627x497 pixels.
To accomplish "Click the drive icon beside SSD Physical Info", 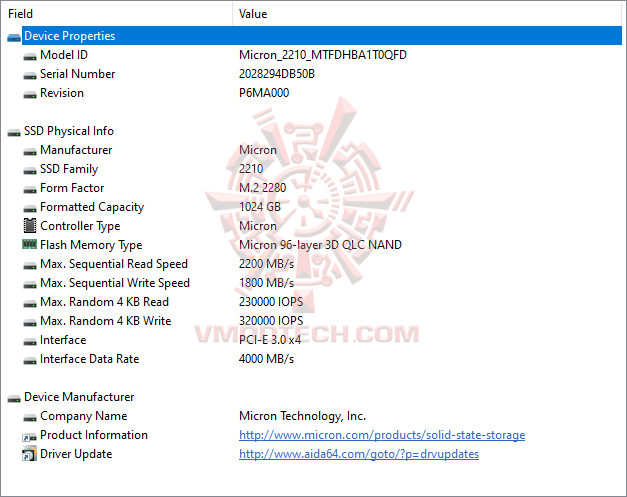I will 14,133.
